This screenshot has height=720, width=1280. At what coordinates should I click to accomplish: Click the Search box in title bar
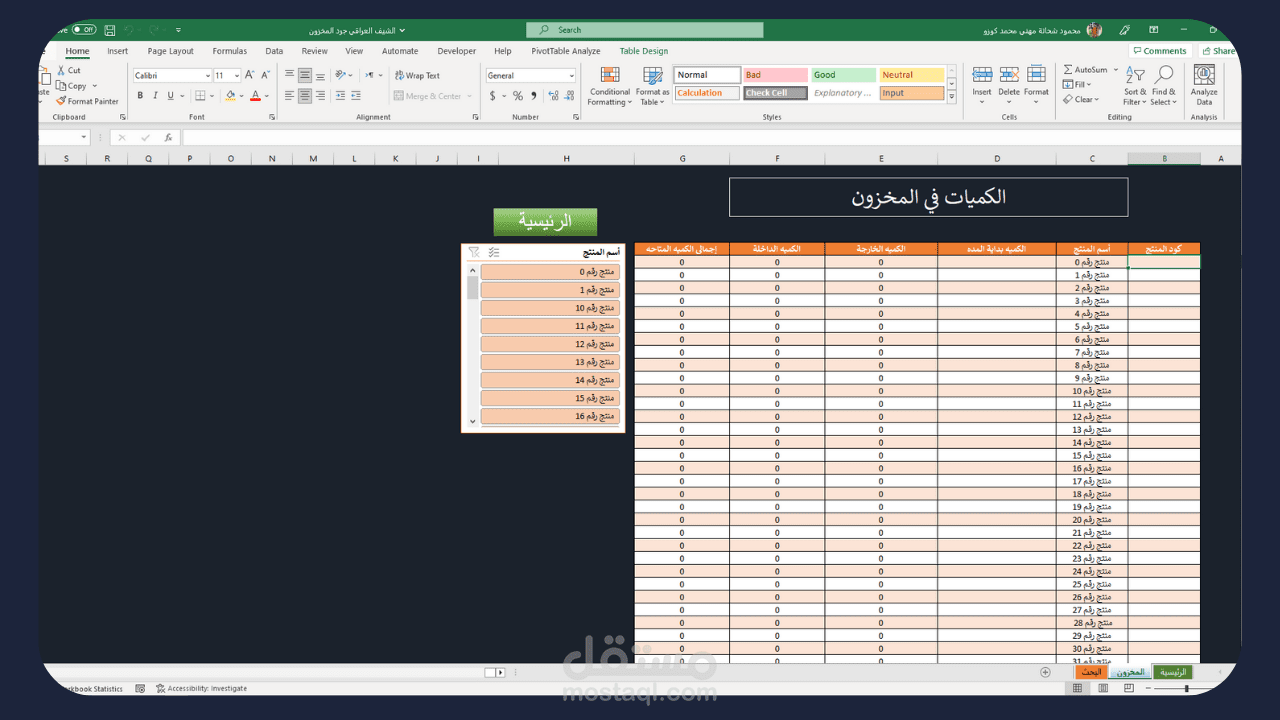pyautogui.click(x=644, y=30)
